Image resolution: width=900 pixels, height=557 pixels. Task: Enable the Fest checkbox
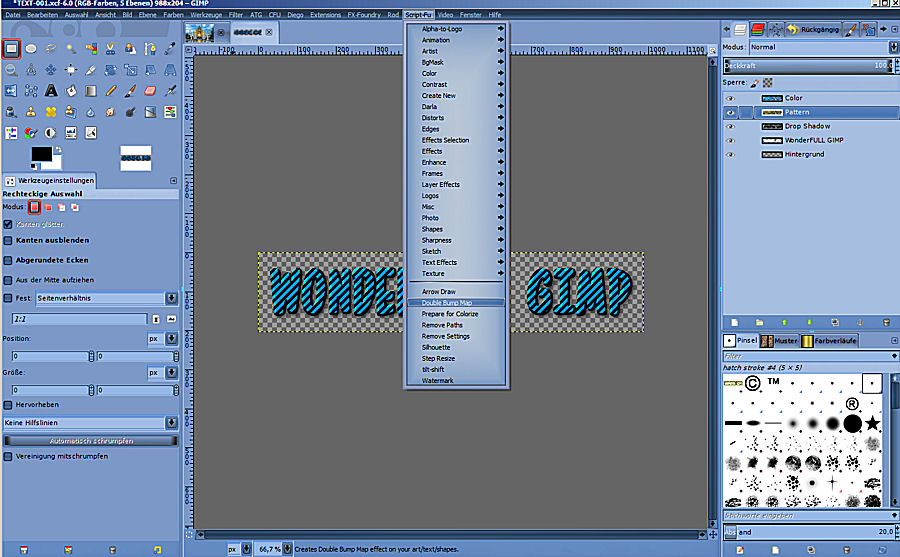coord(8,298)
